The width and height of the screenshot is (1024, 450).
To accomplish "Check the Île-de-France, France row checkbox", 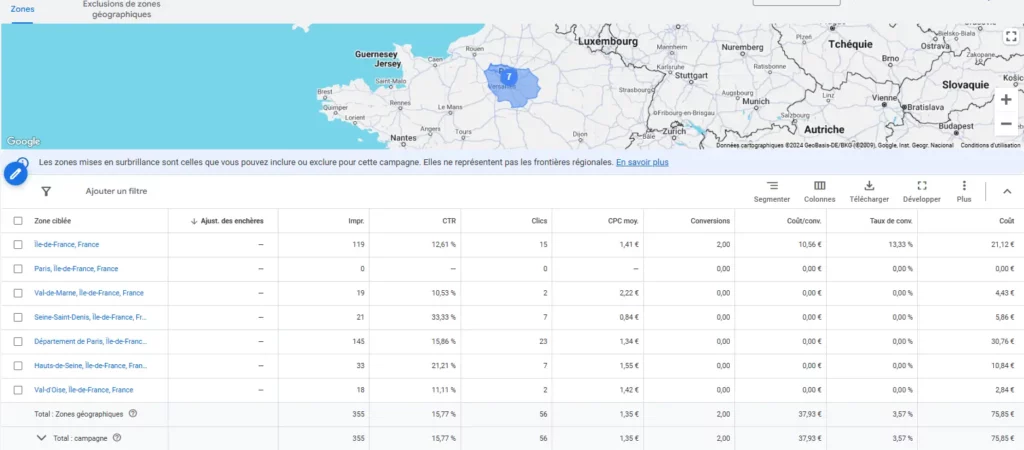I will (x=18, y=244).
